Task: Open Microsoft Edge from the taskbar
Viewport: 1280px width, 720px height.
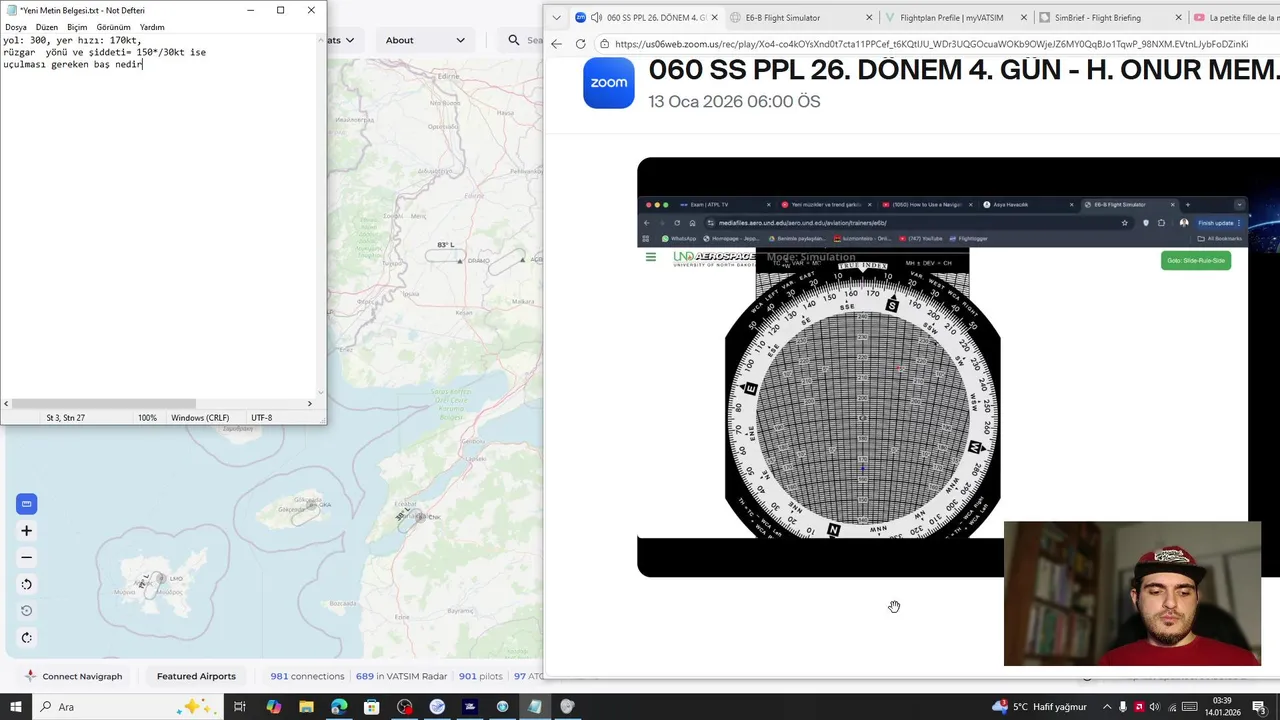Action: click(x=339, y=707)
